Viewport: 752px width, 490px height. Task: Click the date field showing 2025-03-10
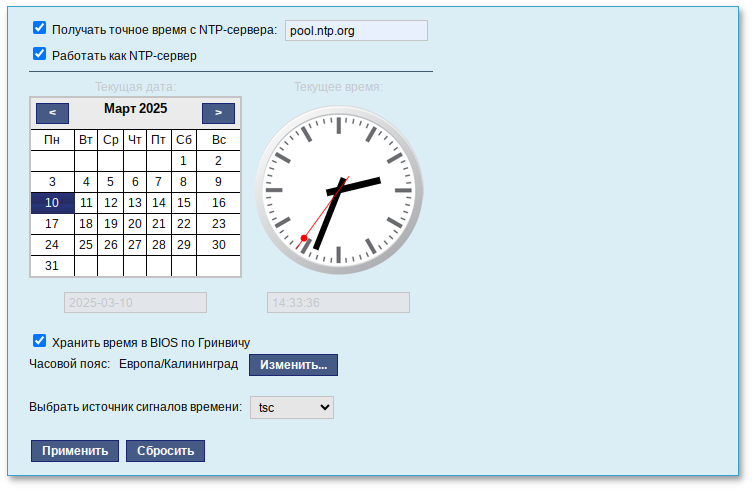coord(135,303)
